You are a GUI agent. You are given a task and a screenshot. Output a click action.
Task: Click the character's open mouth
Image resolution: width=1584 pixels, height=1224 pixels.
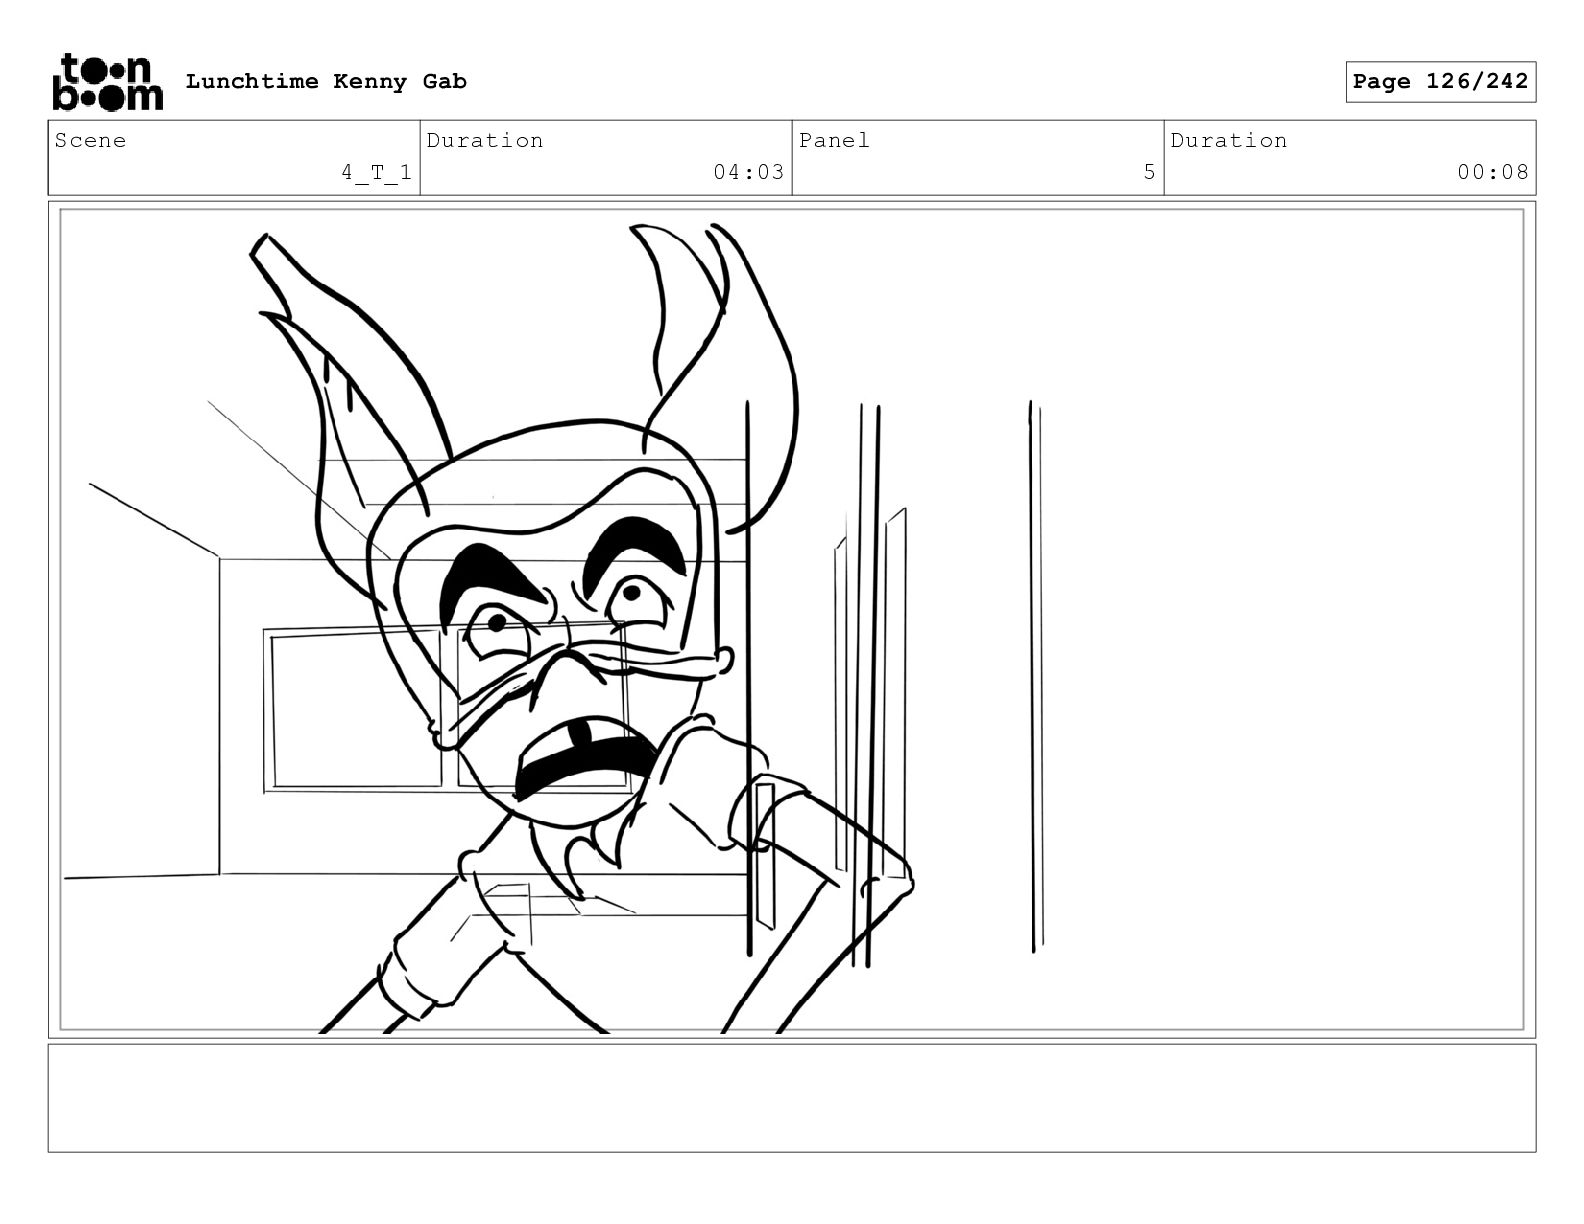tap(585, 760)
